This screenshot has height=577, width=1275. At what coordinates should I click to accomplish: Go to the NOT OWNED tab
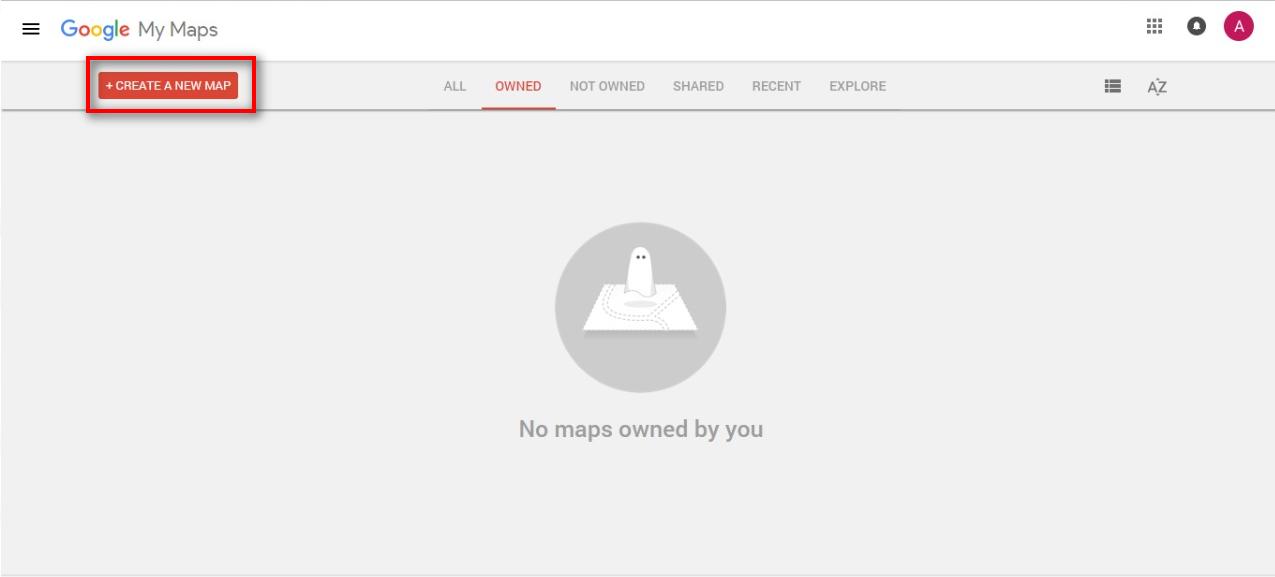pyautogui.click(x=607, y=86)
